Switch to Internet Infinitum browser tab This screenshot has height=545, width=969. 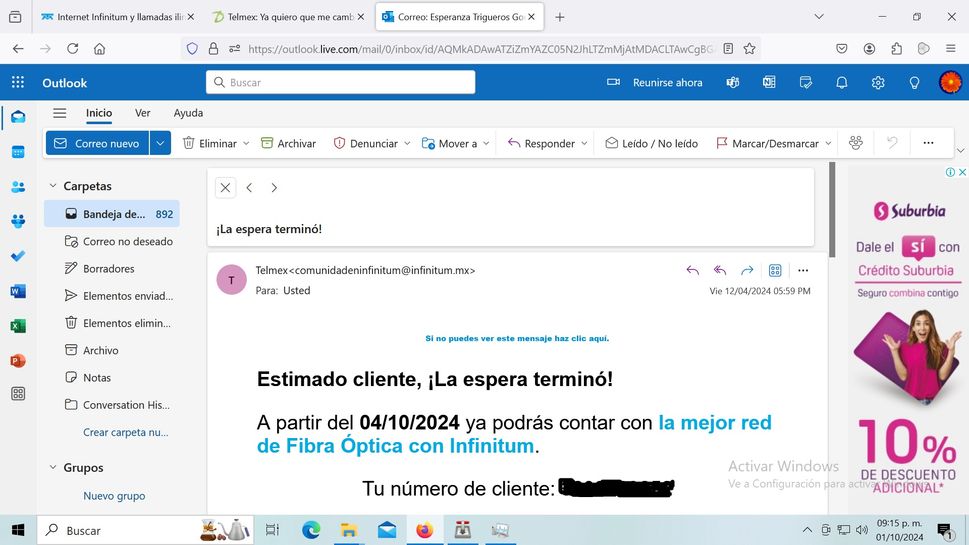pos(116,17)
